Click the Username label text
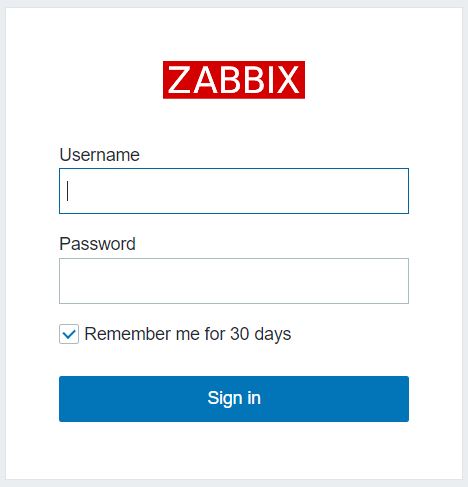 (99, 155)
